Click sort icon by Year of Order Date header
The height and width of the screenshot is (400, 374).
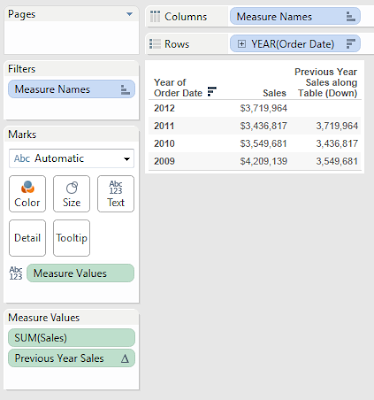[x=212, y=91]
